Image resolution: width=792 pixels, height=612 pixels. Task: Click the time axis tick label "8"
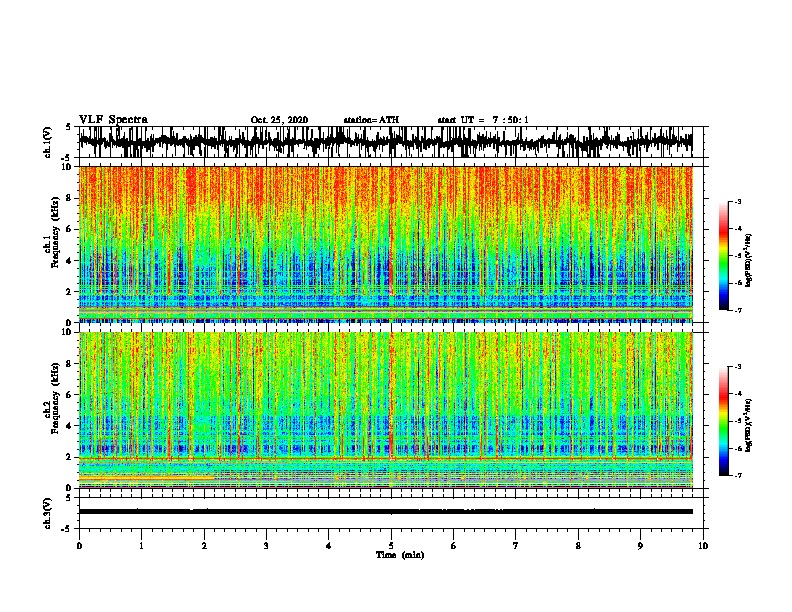pyautogui.click(x=578, y=545)
